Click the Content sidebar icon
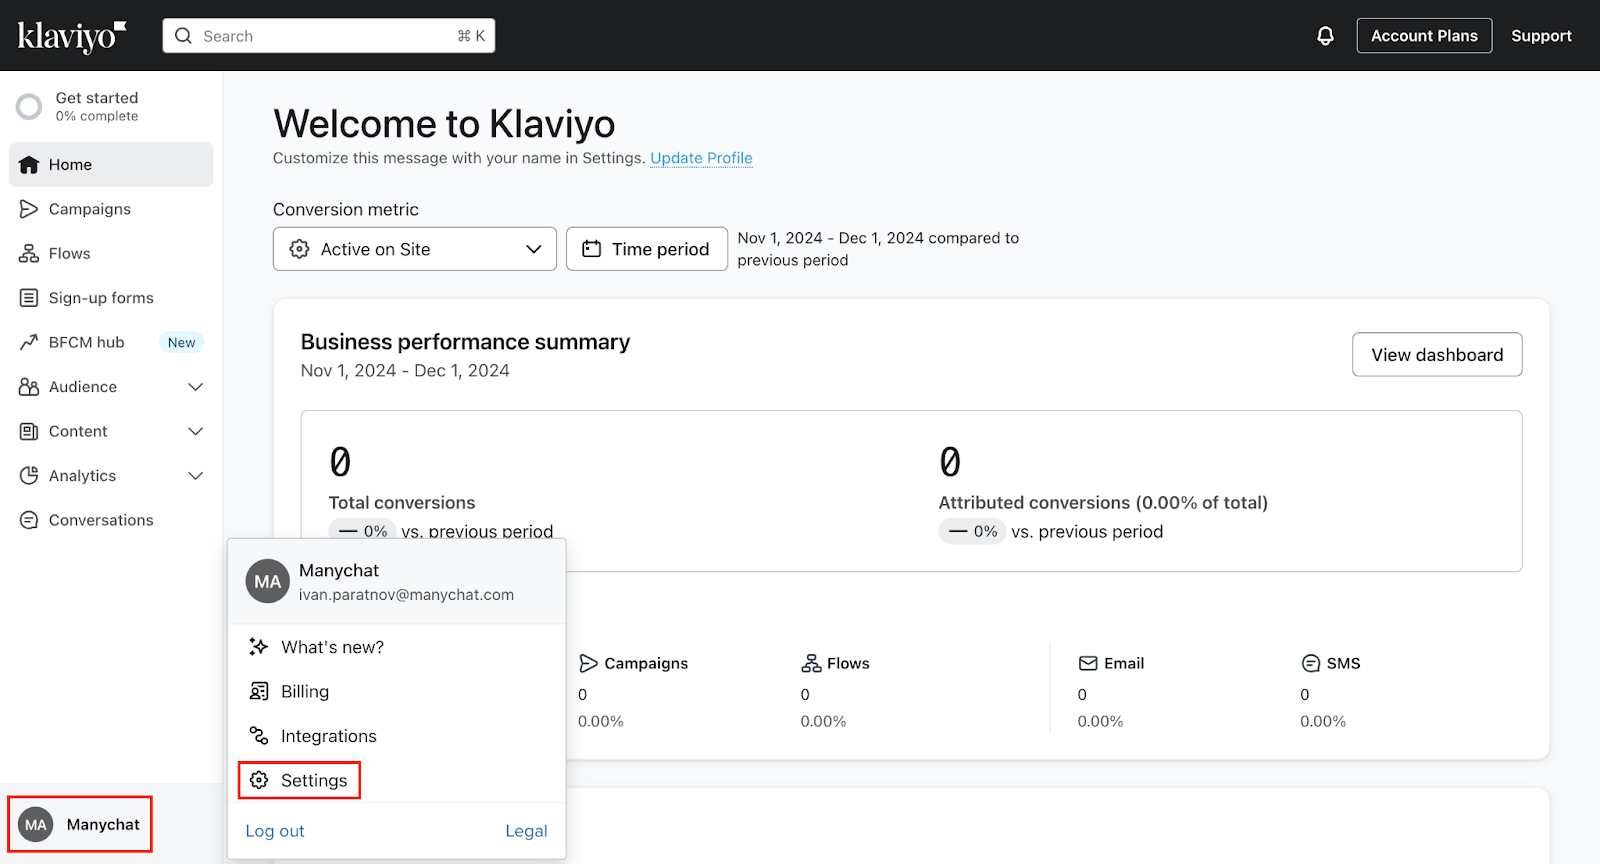The width and height of the screenshot is (1600, 864). [29, 431]
